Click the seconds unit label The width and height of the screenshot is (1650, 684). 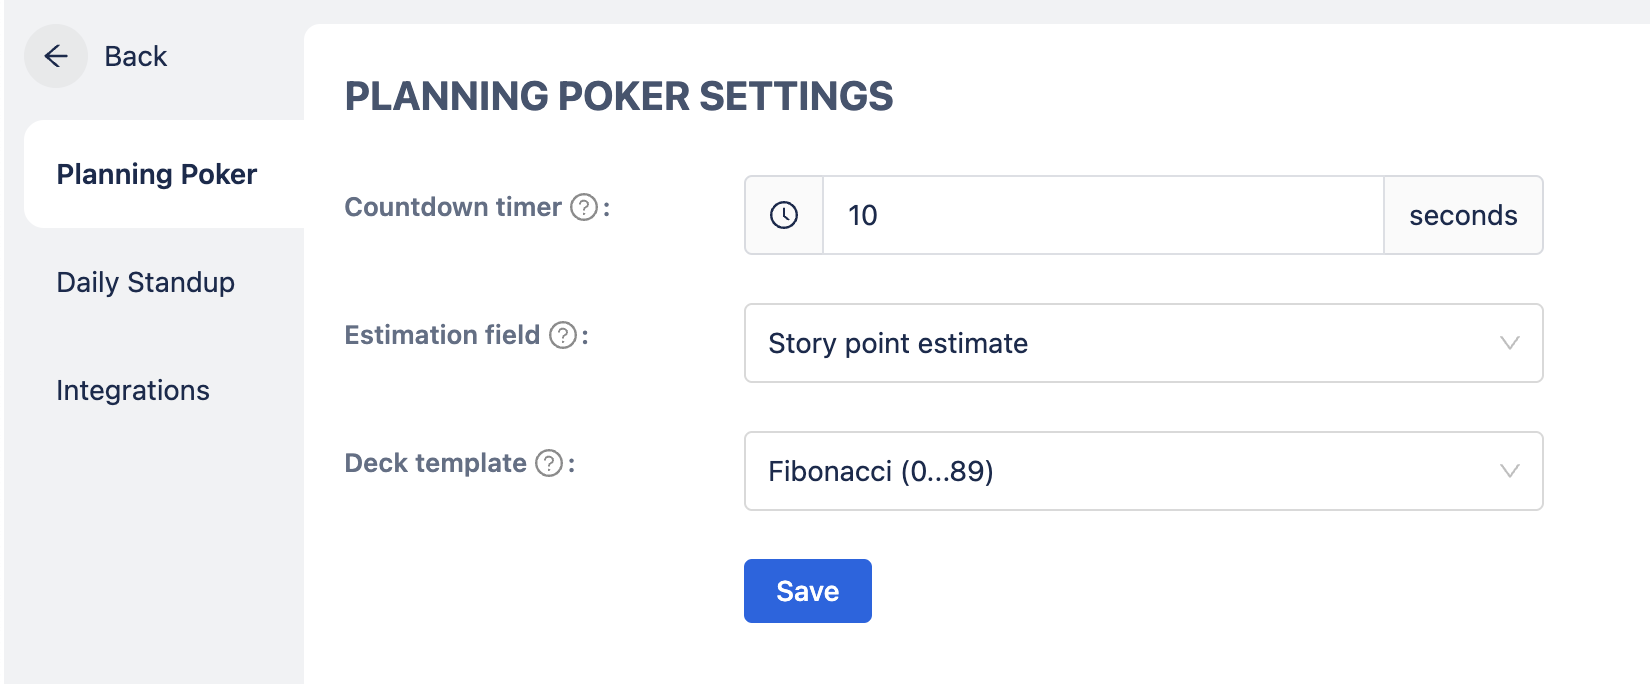(1463, 215)
